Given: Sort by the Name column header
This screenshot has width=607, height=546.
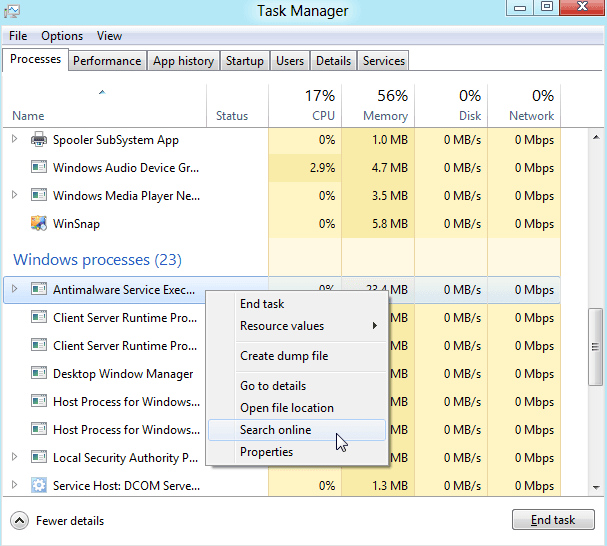Looking at the screenshot, I should pos(105,106).
